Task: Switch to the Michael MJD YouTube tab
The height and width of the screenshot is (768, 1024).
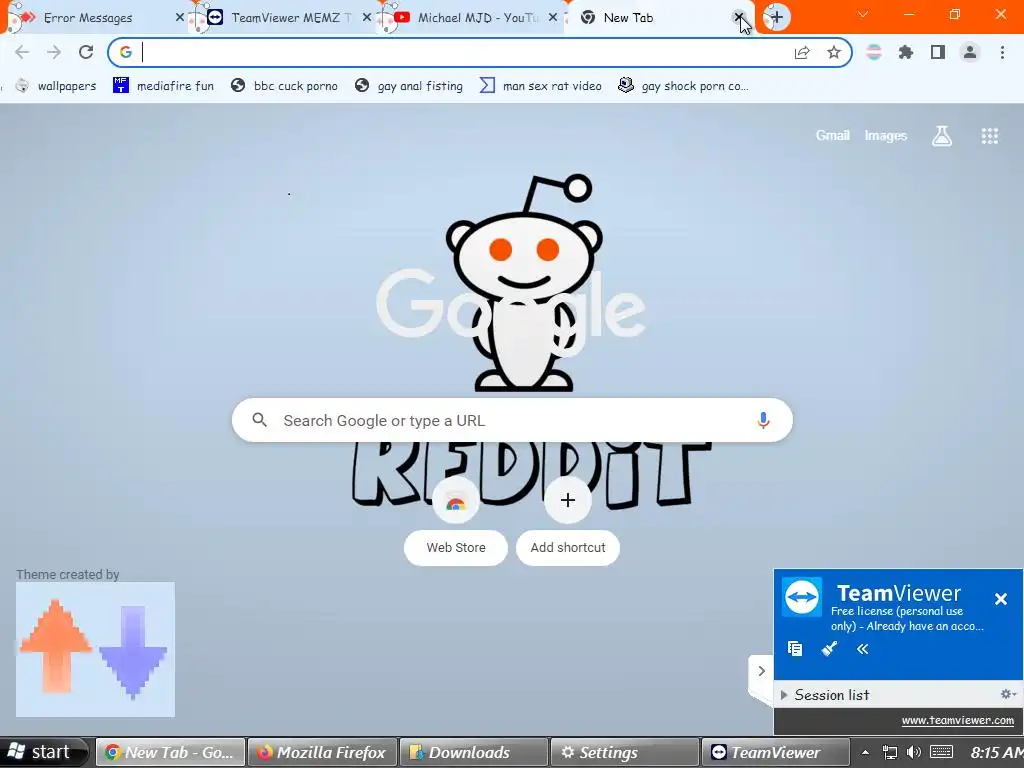Action: 477,18
